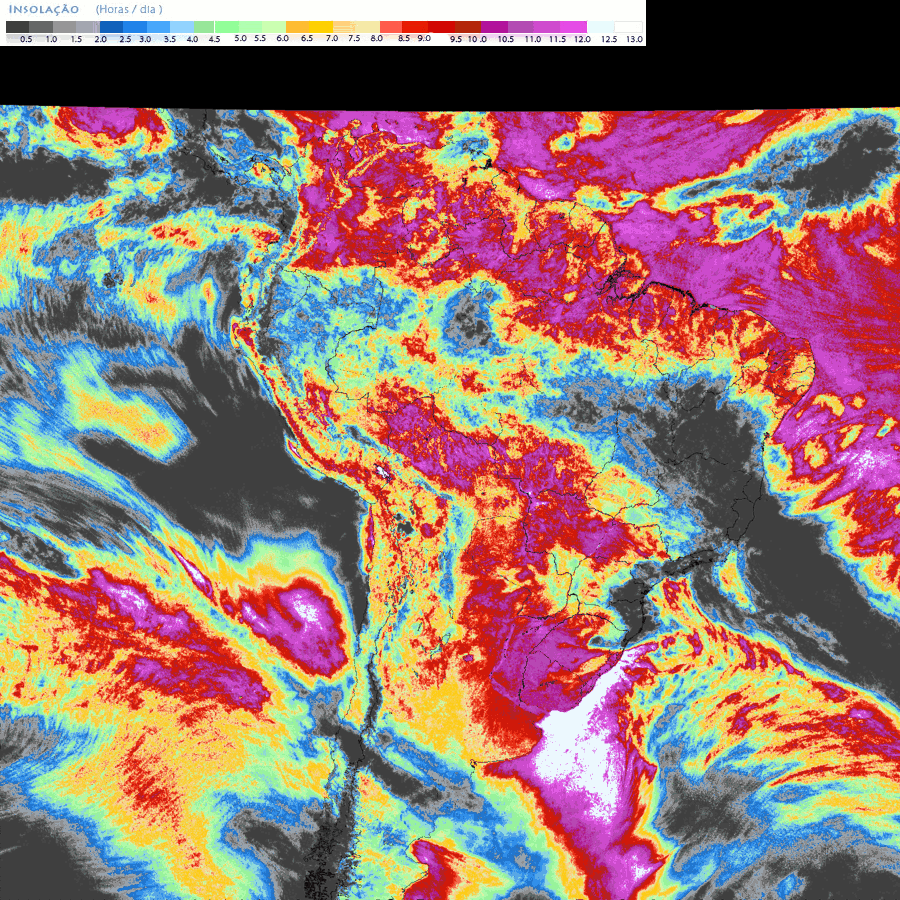Screen dimensions: 900x900
Task: Select the 8.5 legend value
Action: point(404,38)
